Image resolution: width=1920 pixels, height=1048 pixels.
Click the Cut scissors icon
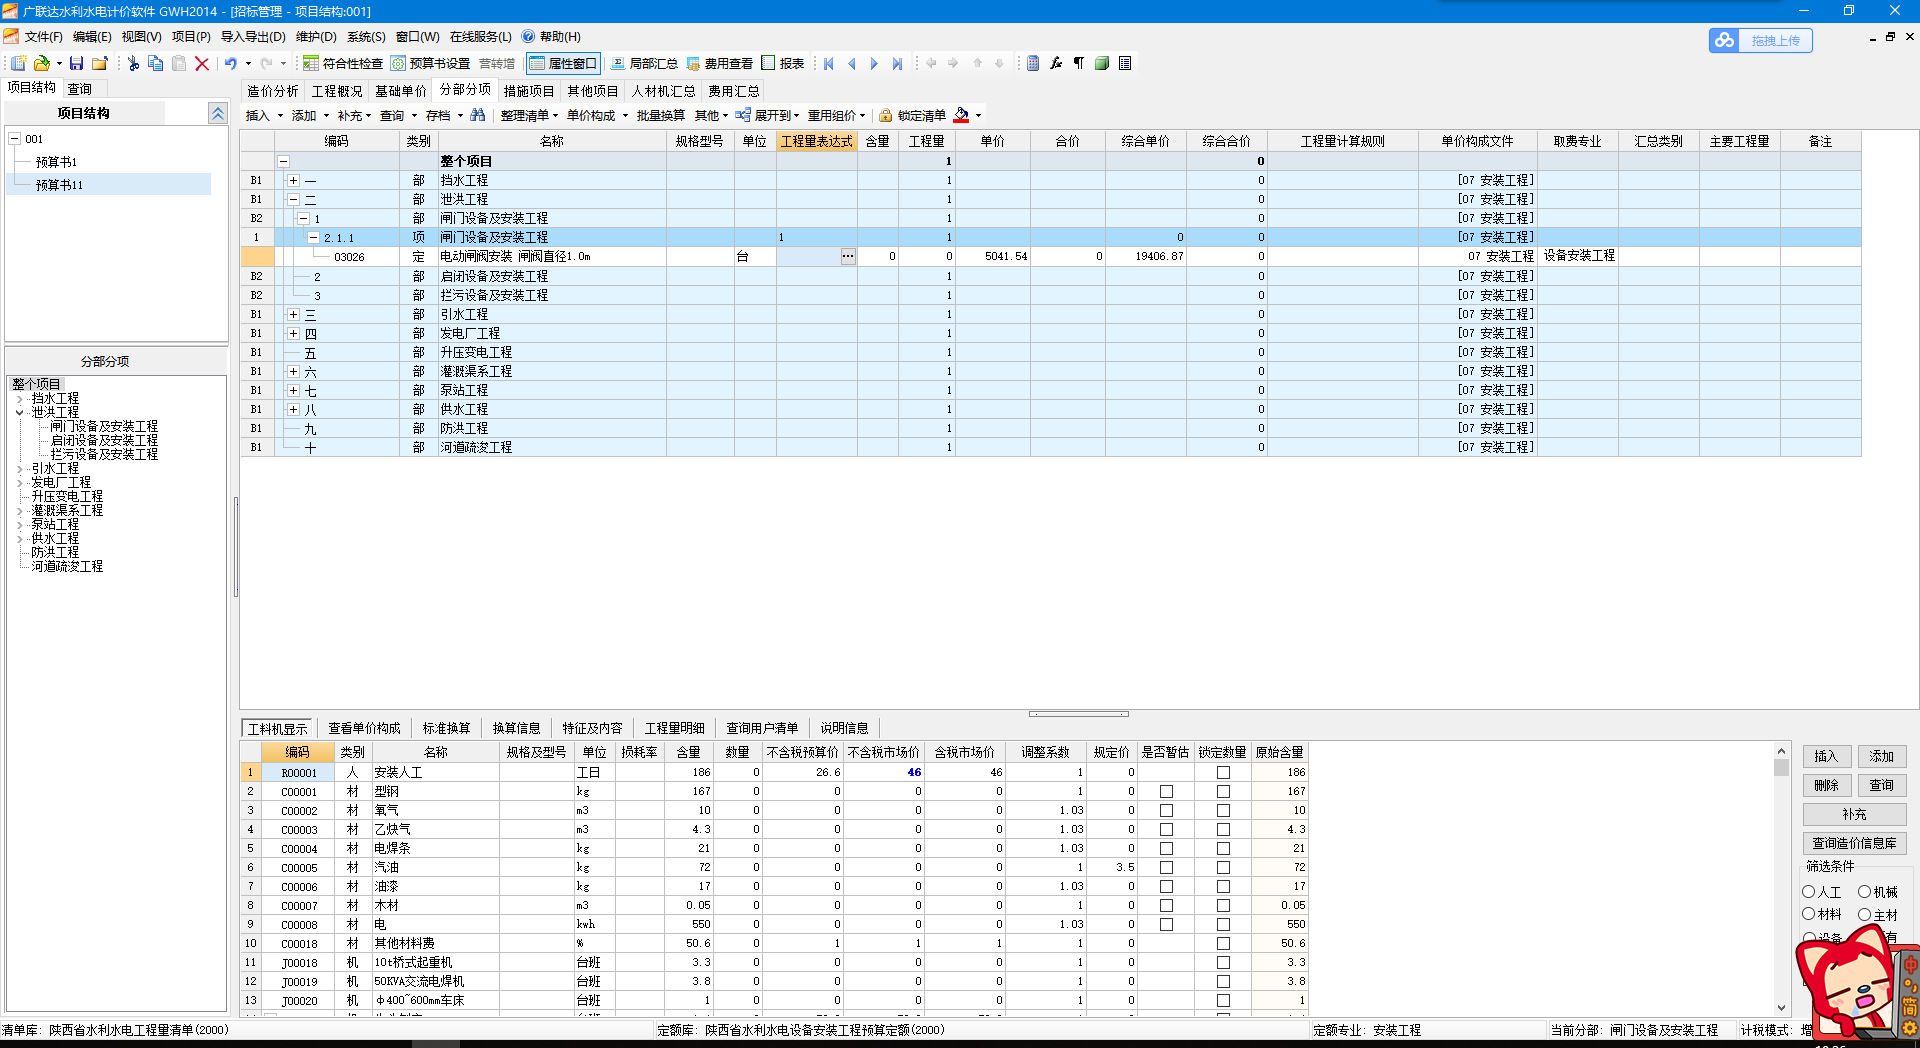pyautogui.click(x=133, y=63)
